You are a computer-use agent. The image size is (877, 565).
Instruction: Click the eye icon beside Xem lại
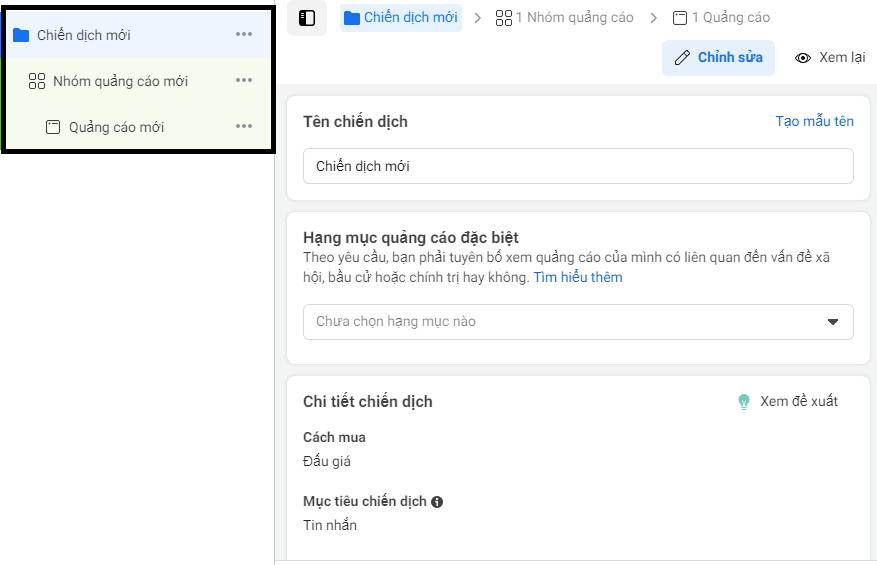coord(803,58)
